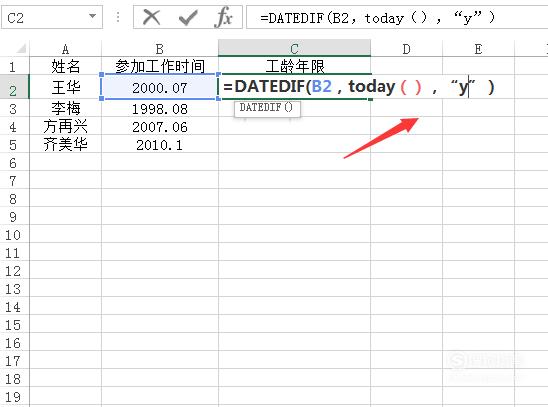Click the DATEDIF() function tooltip
Screen dimensions: 548x407
tap(267, 108)
